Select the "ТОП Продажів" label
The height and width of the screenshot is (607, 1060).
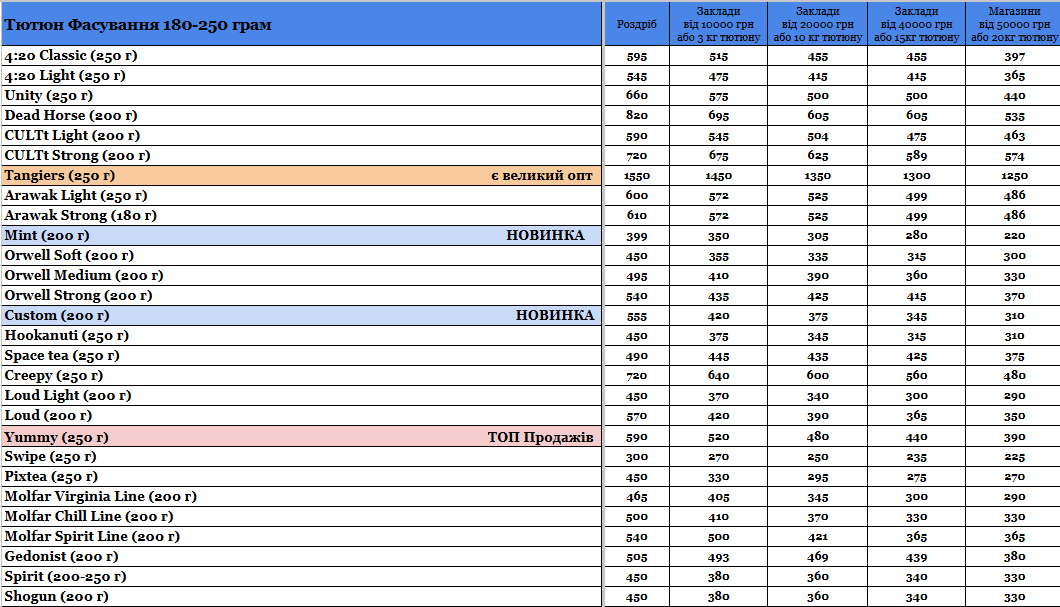tap(541, 438)
